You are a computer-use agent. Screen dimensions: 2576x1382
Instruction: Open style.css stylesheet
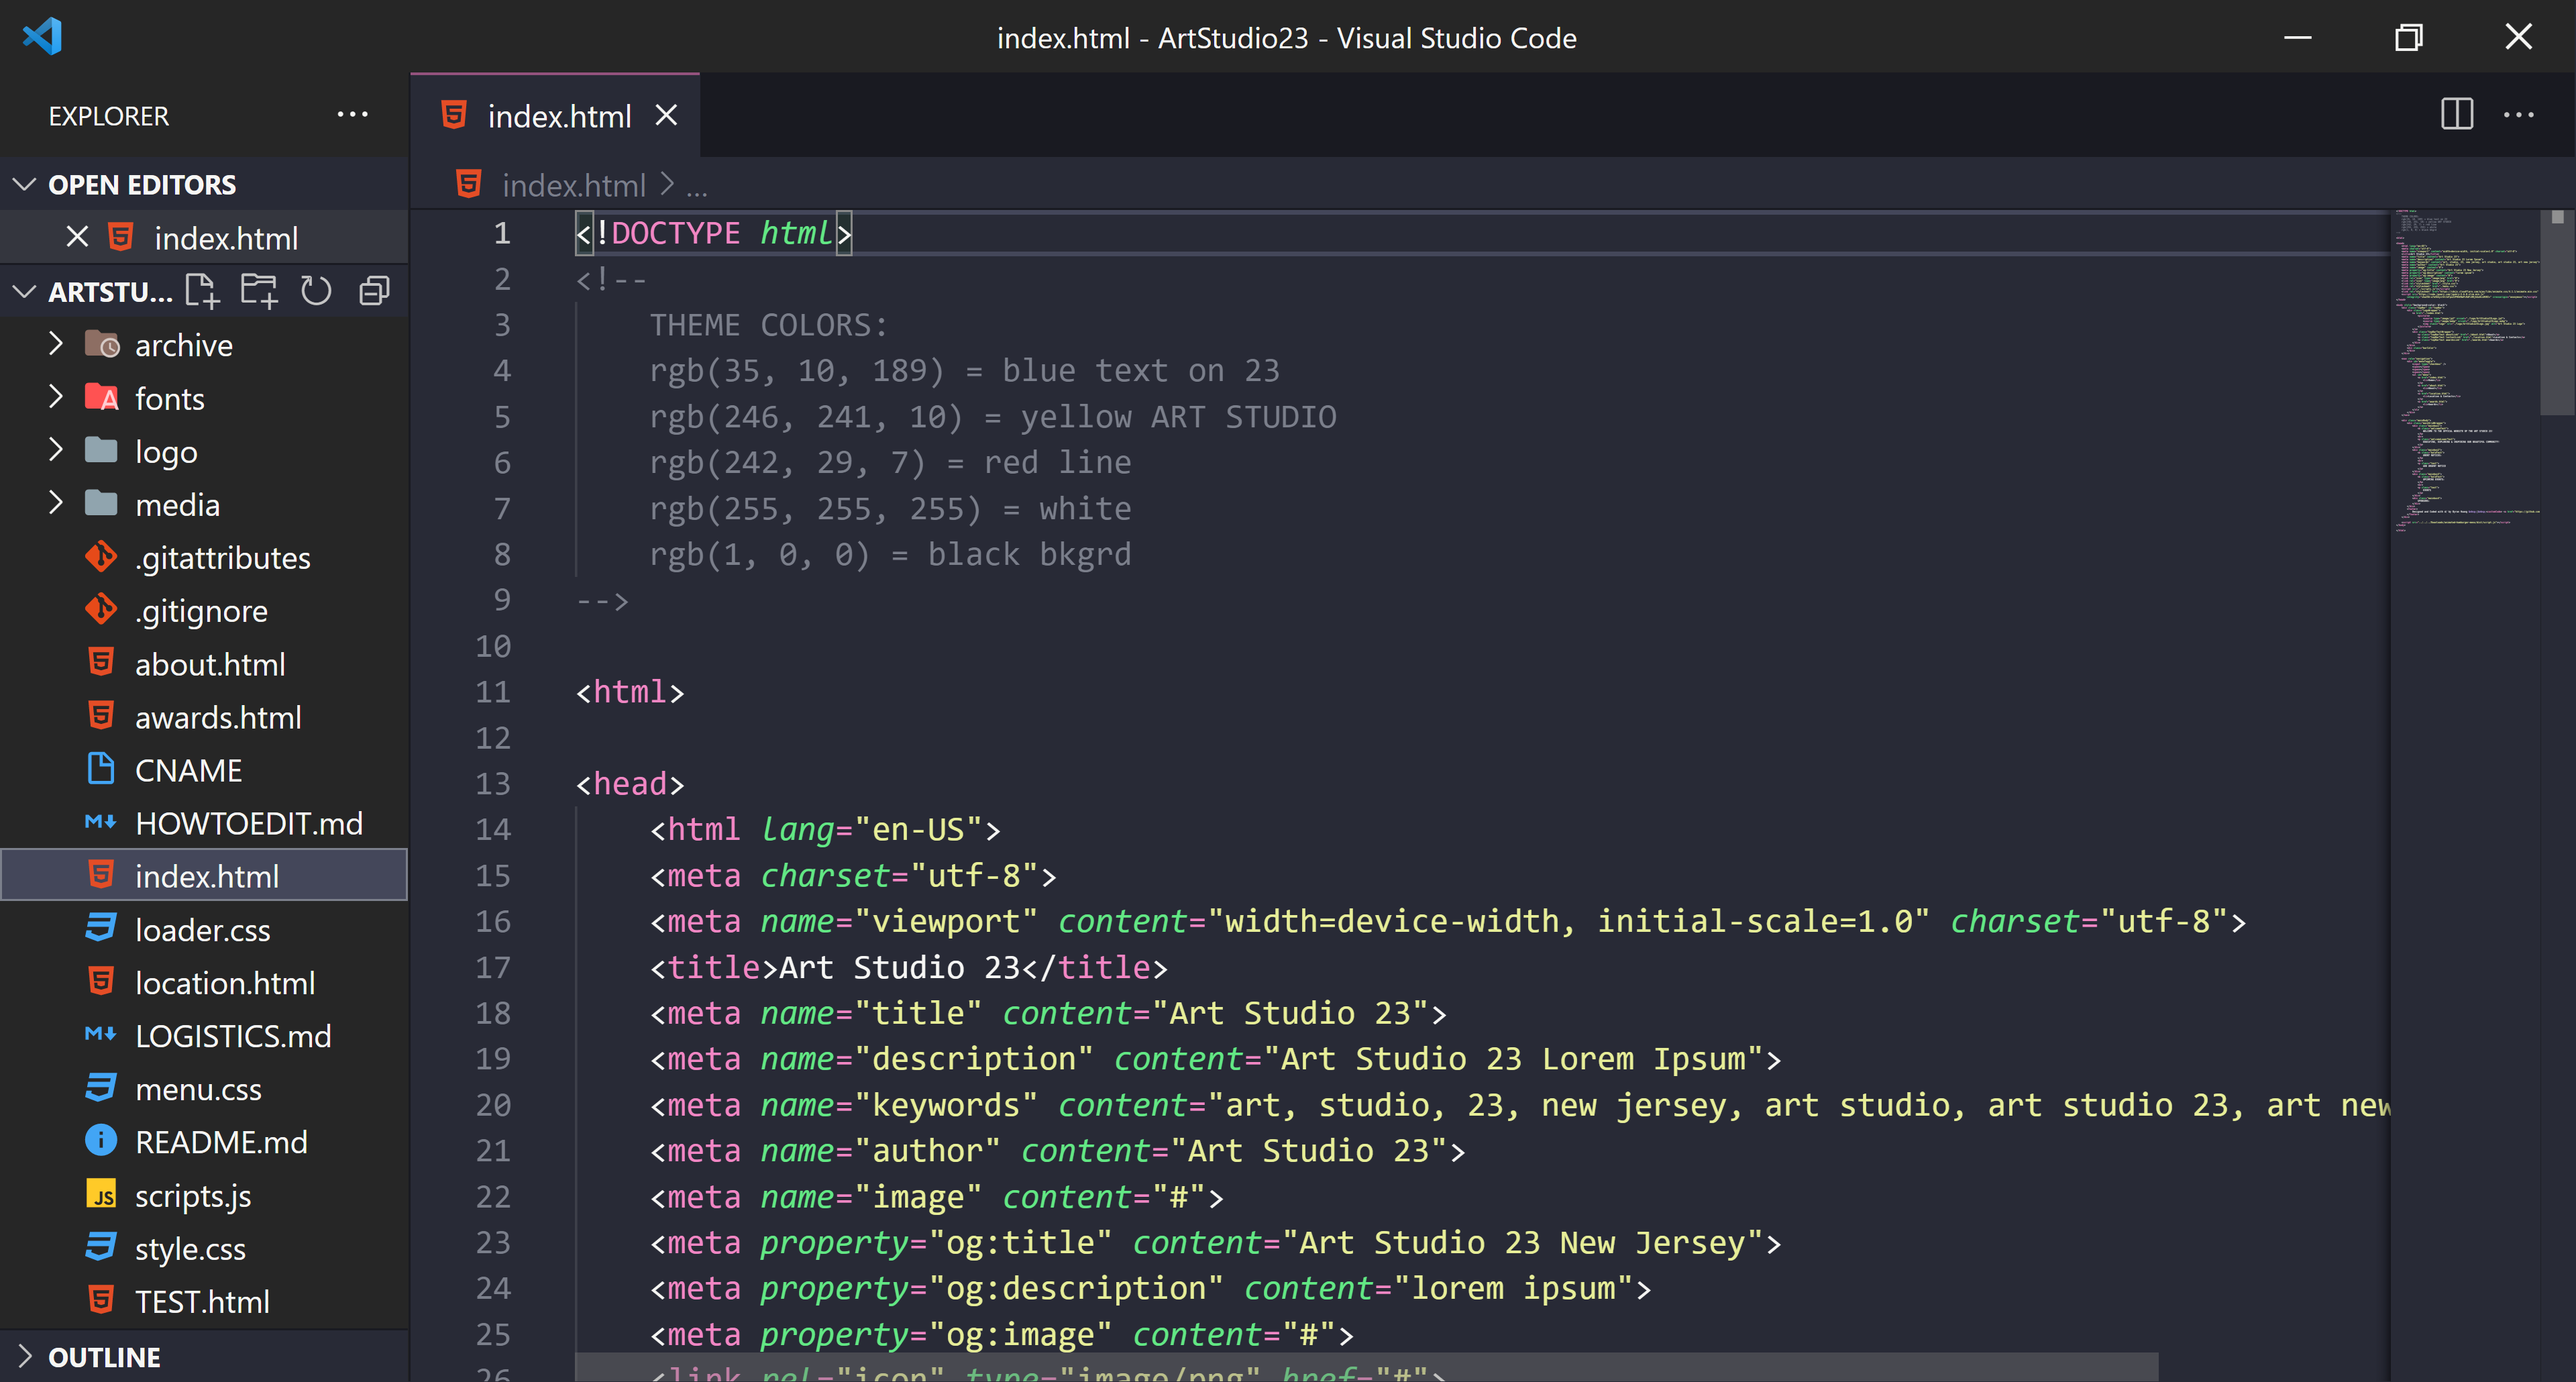pos(204,1249)
